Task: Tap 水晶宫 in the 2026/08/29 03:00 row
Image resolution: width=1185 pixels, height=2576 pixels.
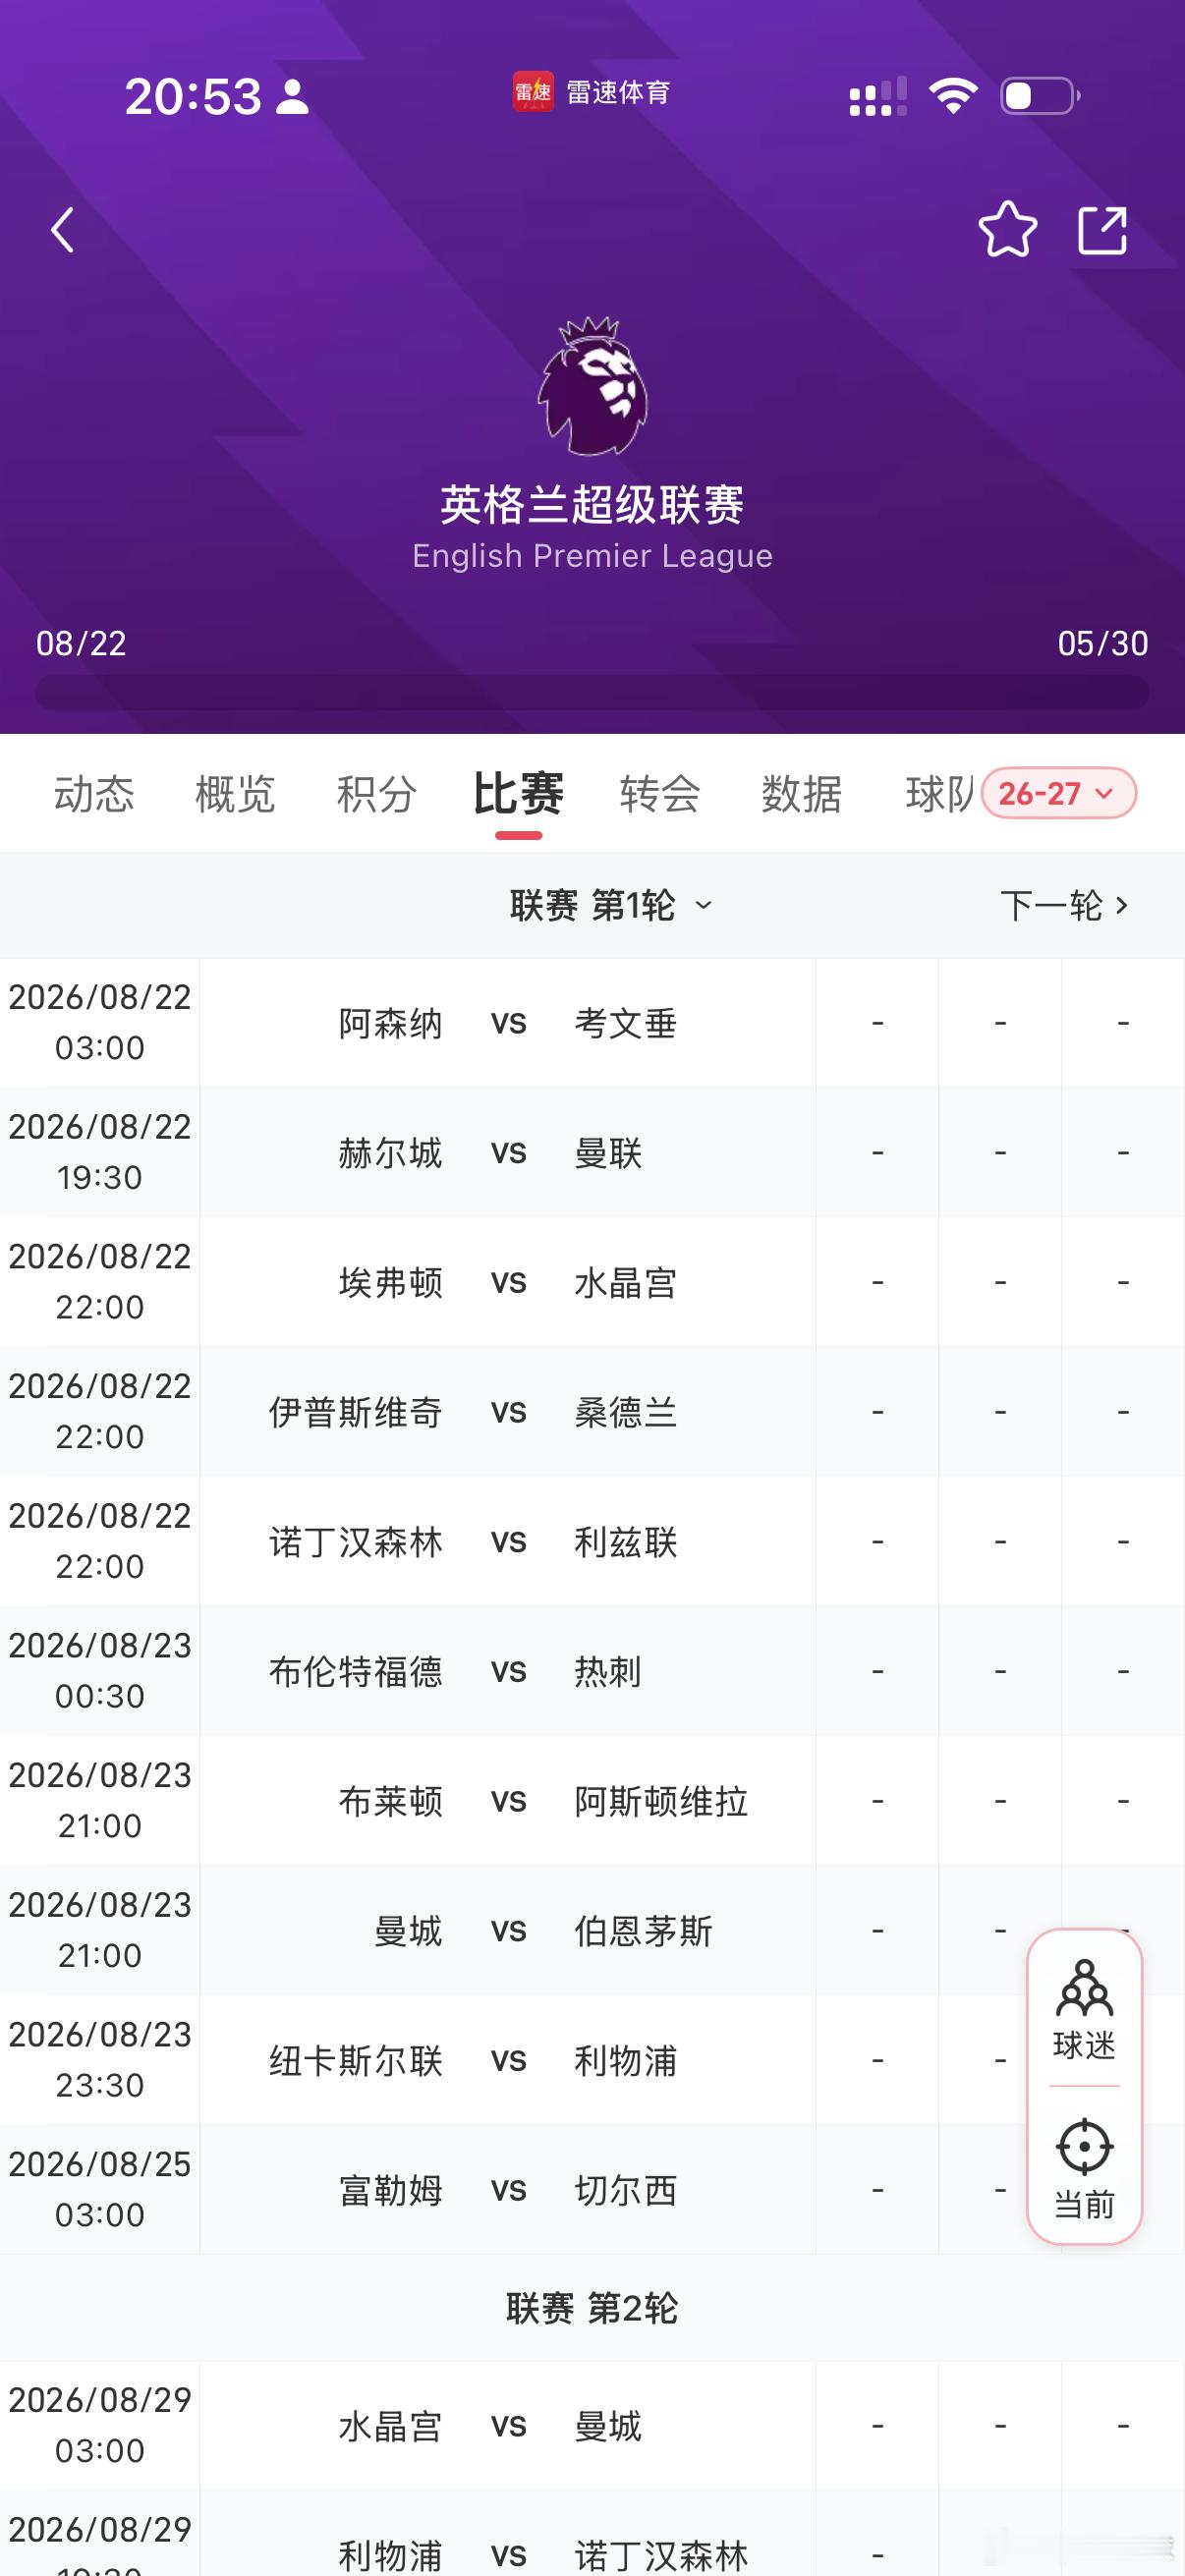Action: 390,2426
